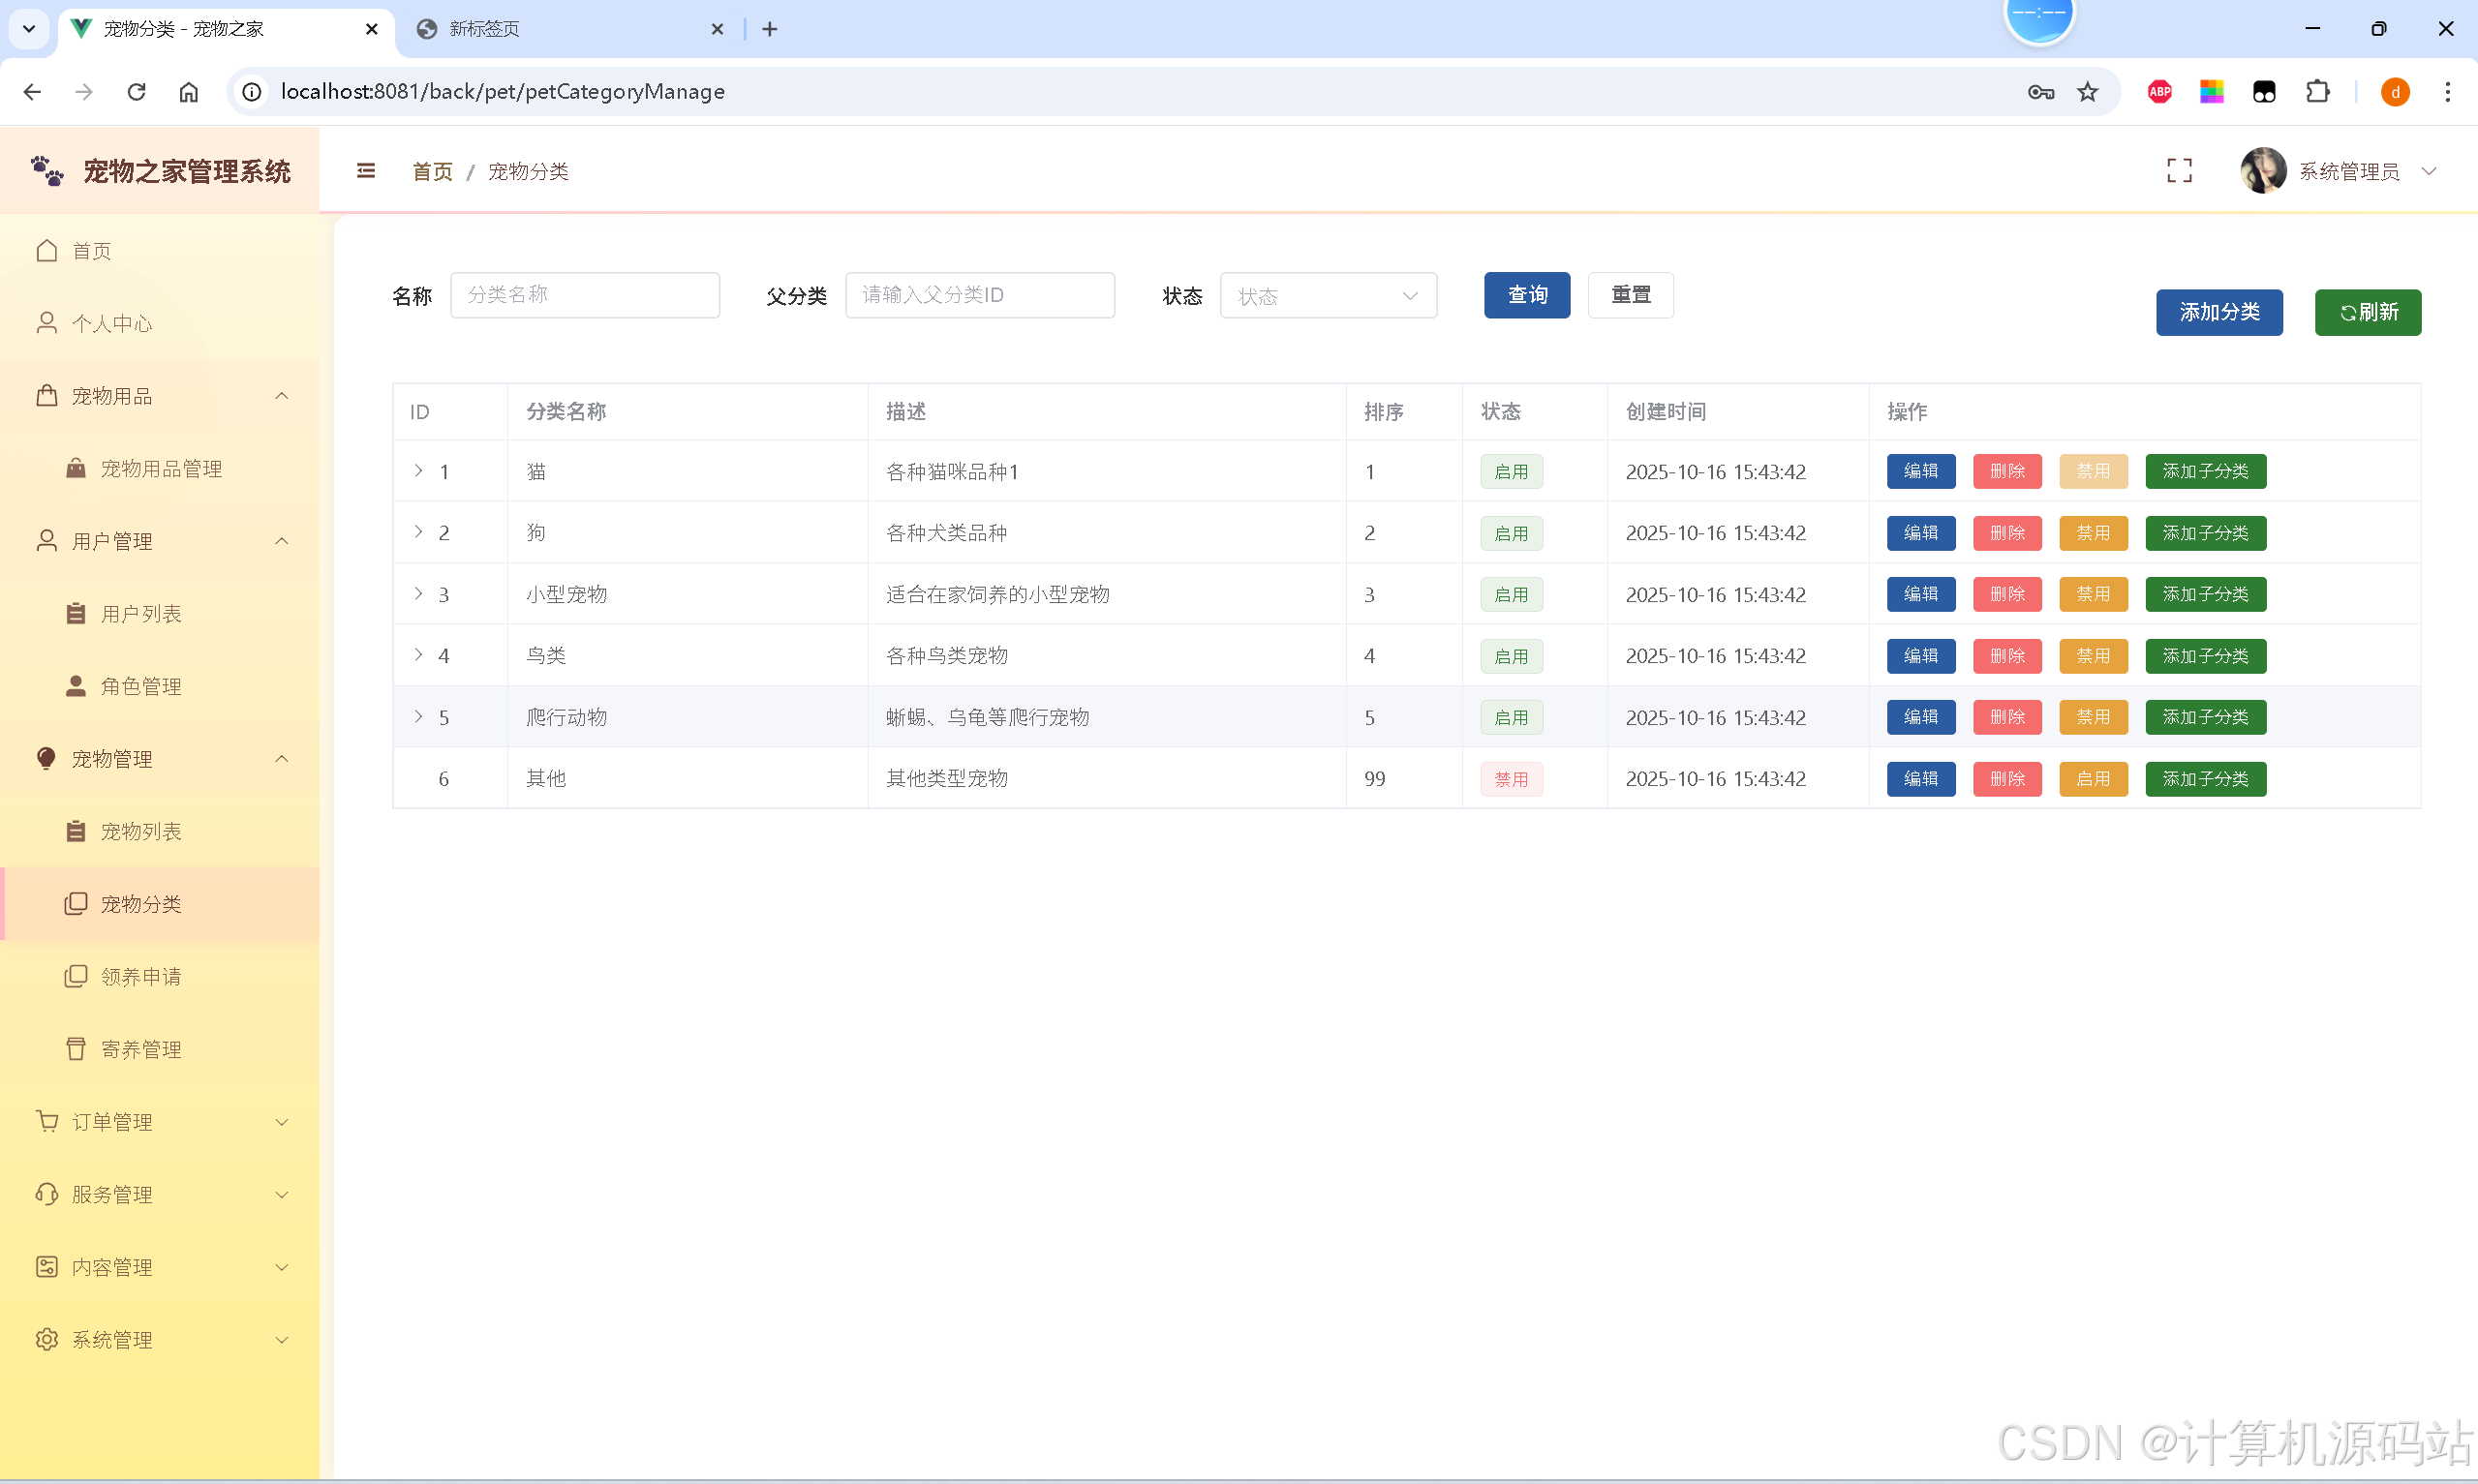Disable the 狗 category via 禁用
Viewport: 2478px width, 1484px height.
coord(2093,533)
